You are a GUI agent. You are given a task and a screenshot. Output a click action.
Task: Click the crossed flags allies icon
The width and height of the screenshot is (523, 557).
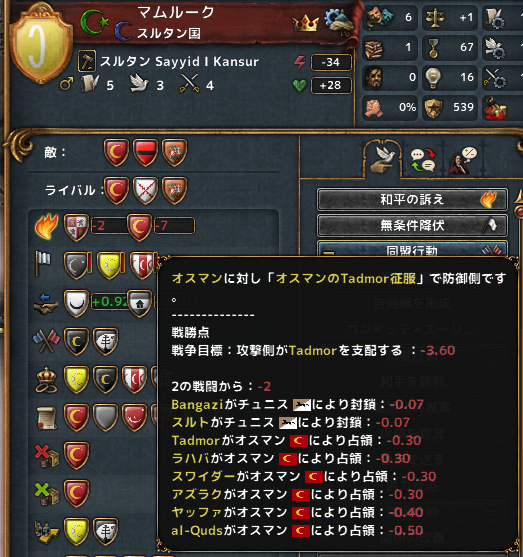coord(46,341)
